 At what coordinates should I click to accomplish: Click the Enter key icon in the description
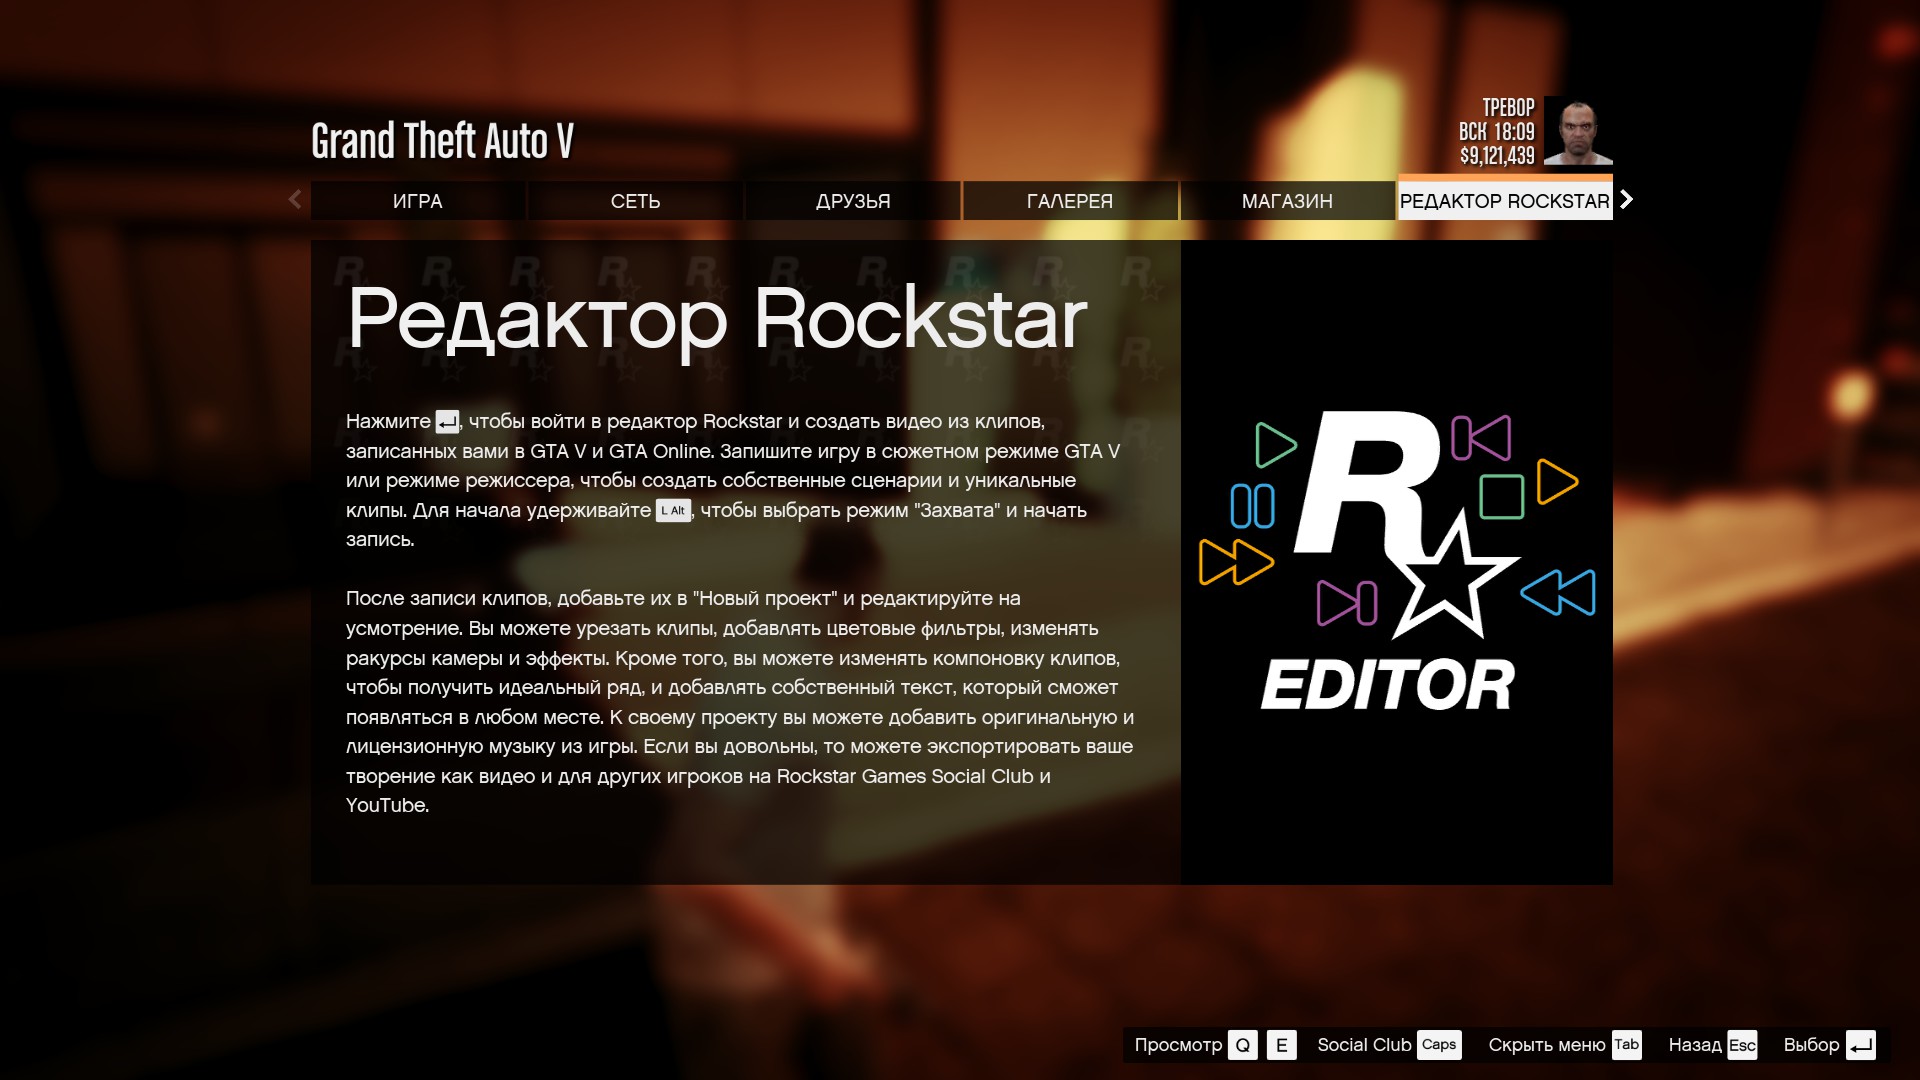click(447, 422)
